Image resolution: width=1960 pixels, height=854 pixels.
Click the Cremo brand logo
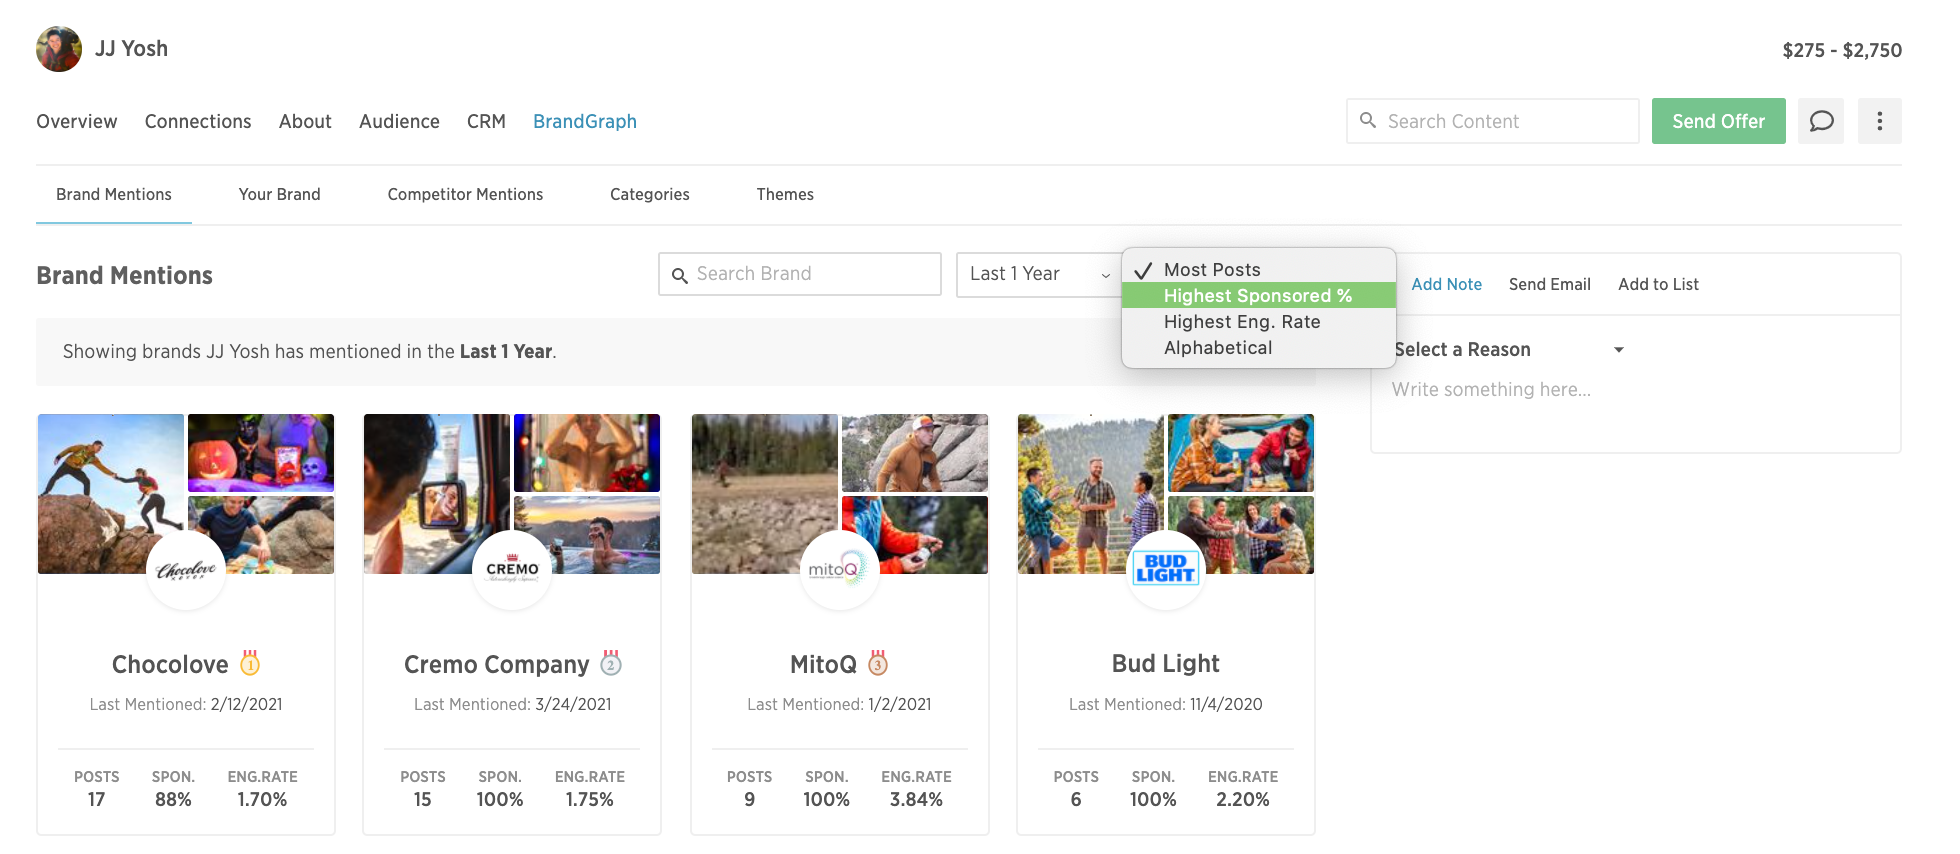click(x=512, y=570)
